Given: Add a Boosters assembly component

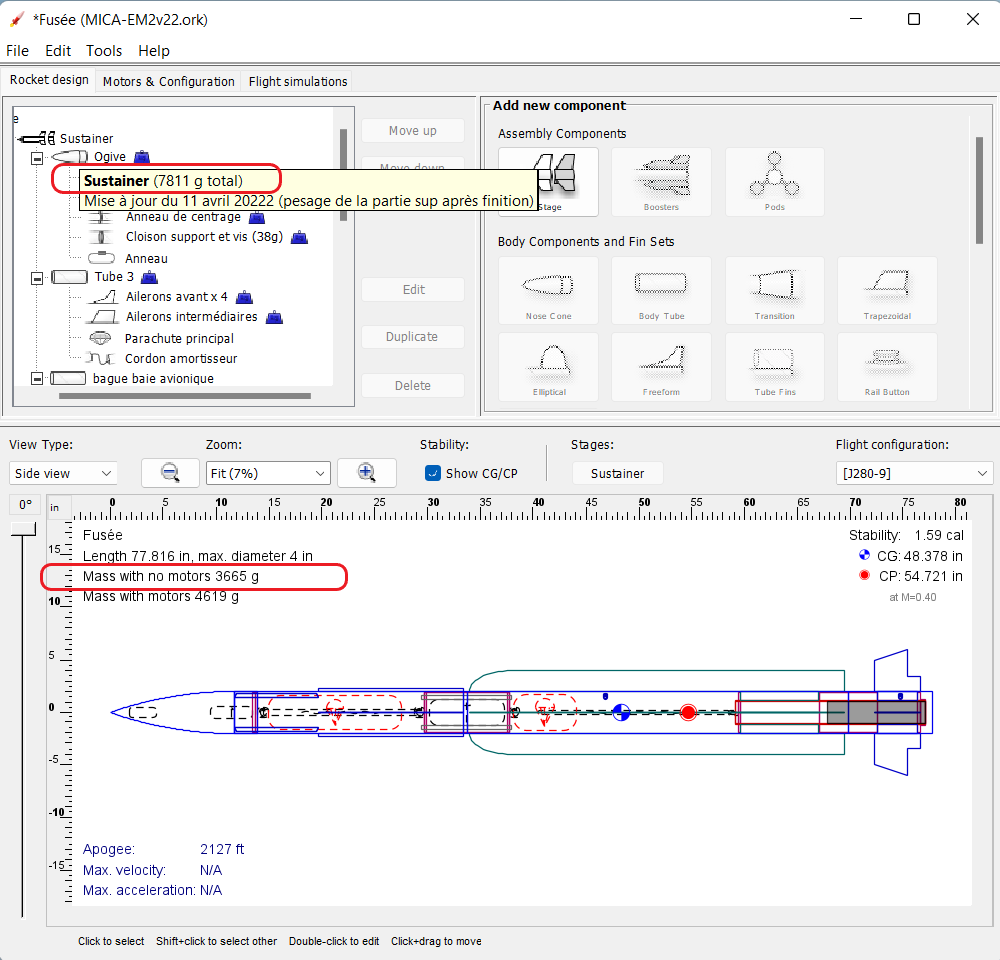Looking at the screenshot, I should pyautogui.click(x=661, y=182).
